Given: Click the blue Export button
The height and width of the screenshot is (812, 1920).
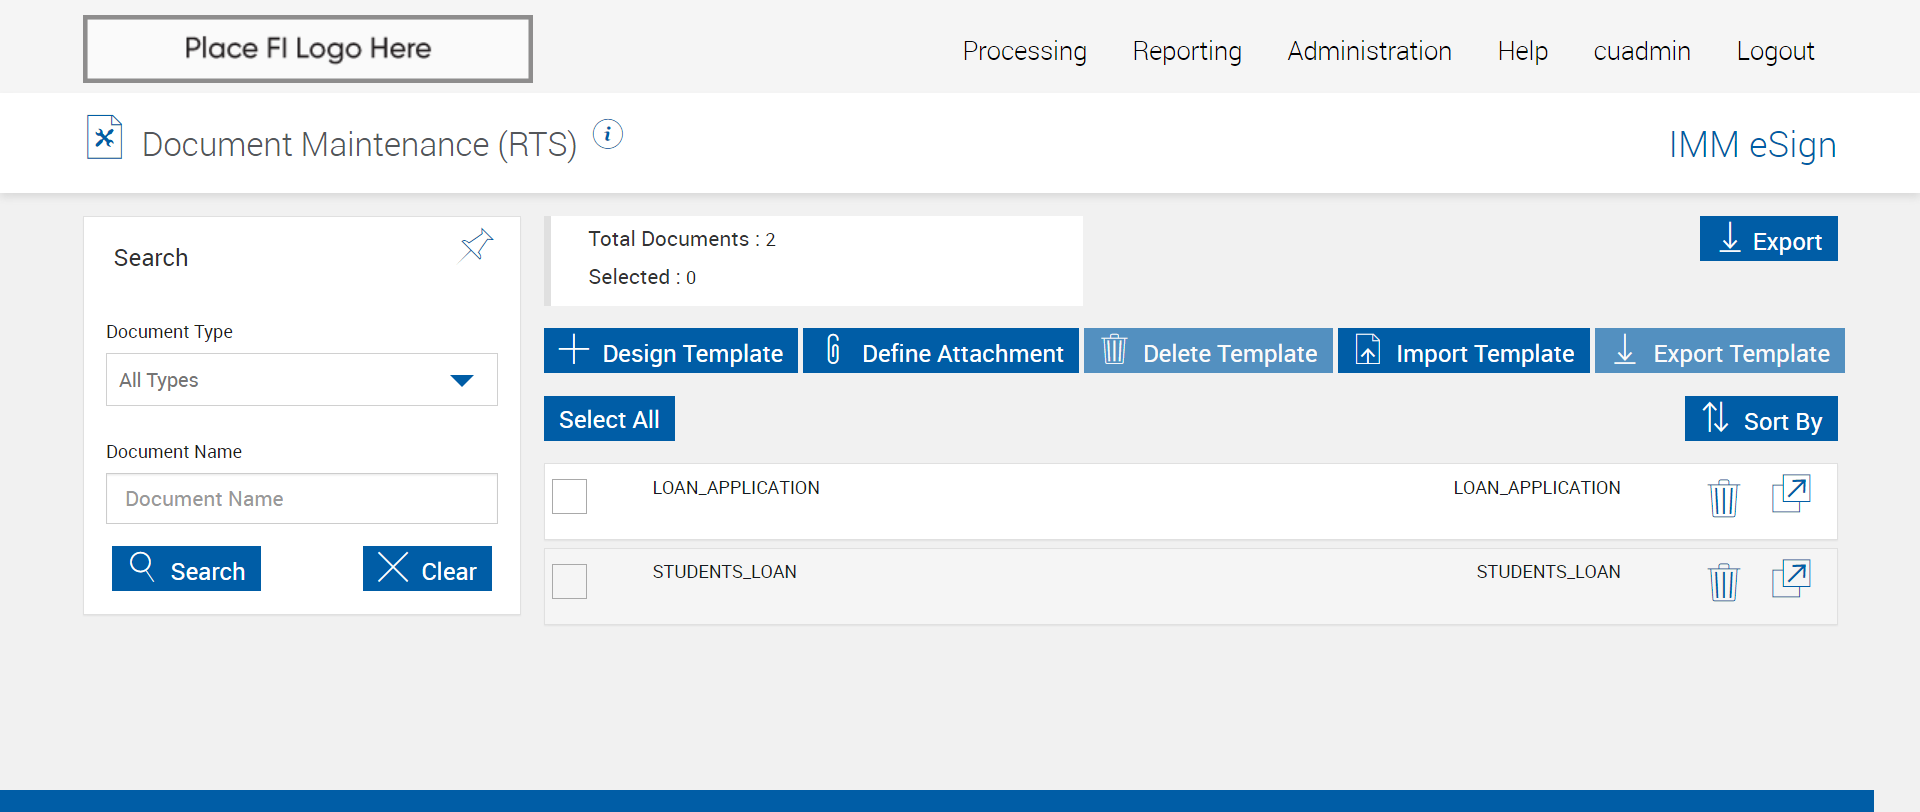Looking at the screenshot, I should 1768,239.
